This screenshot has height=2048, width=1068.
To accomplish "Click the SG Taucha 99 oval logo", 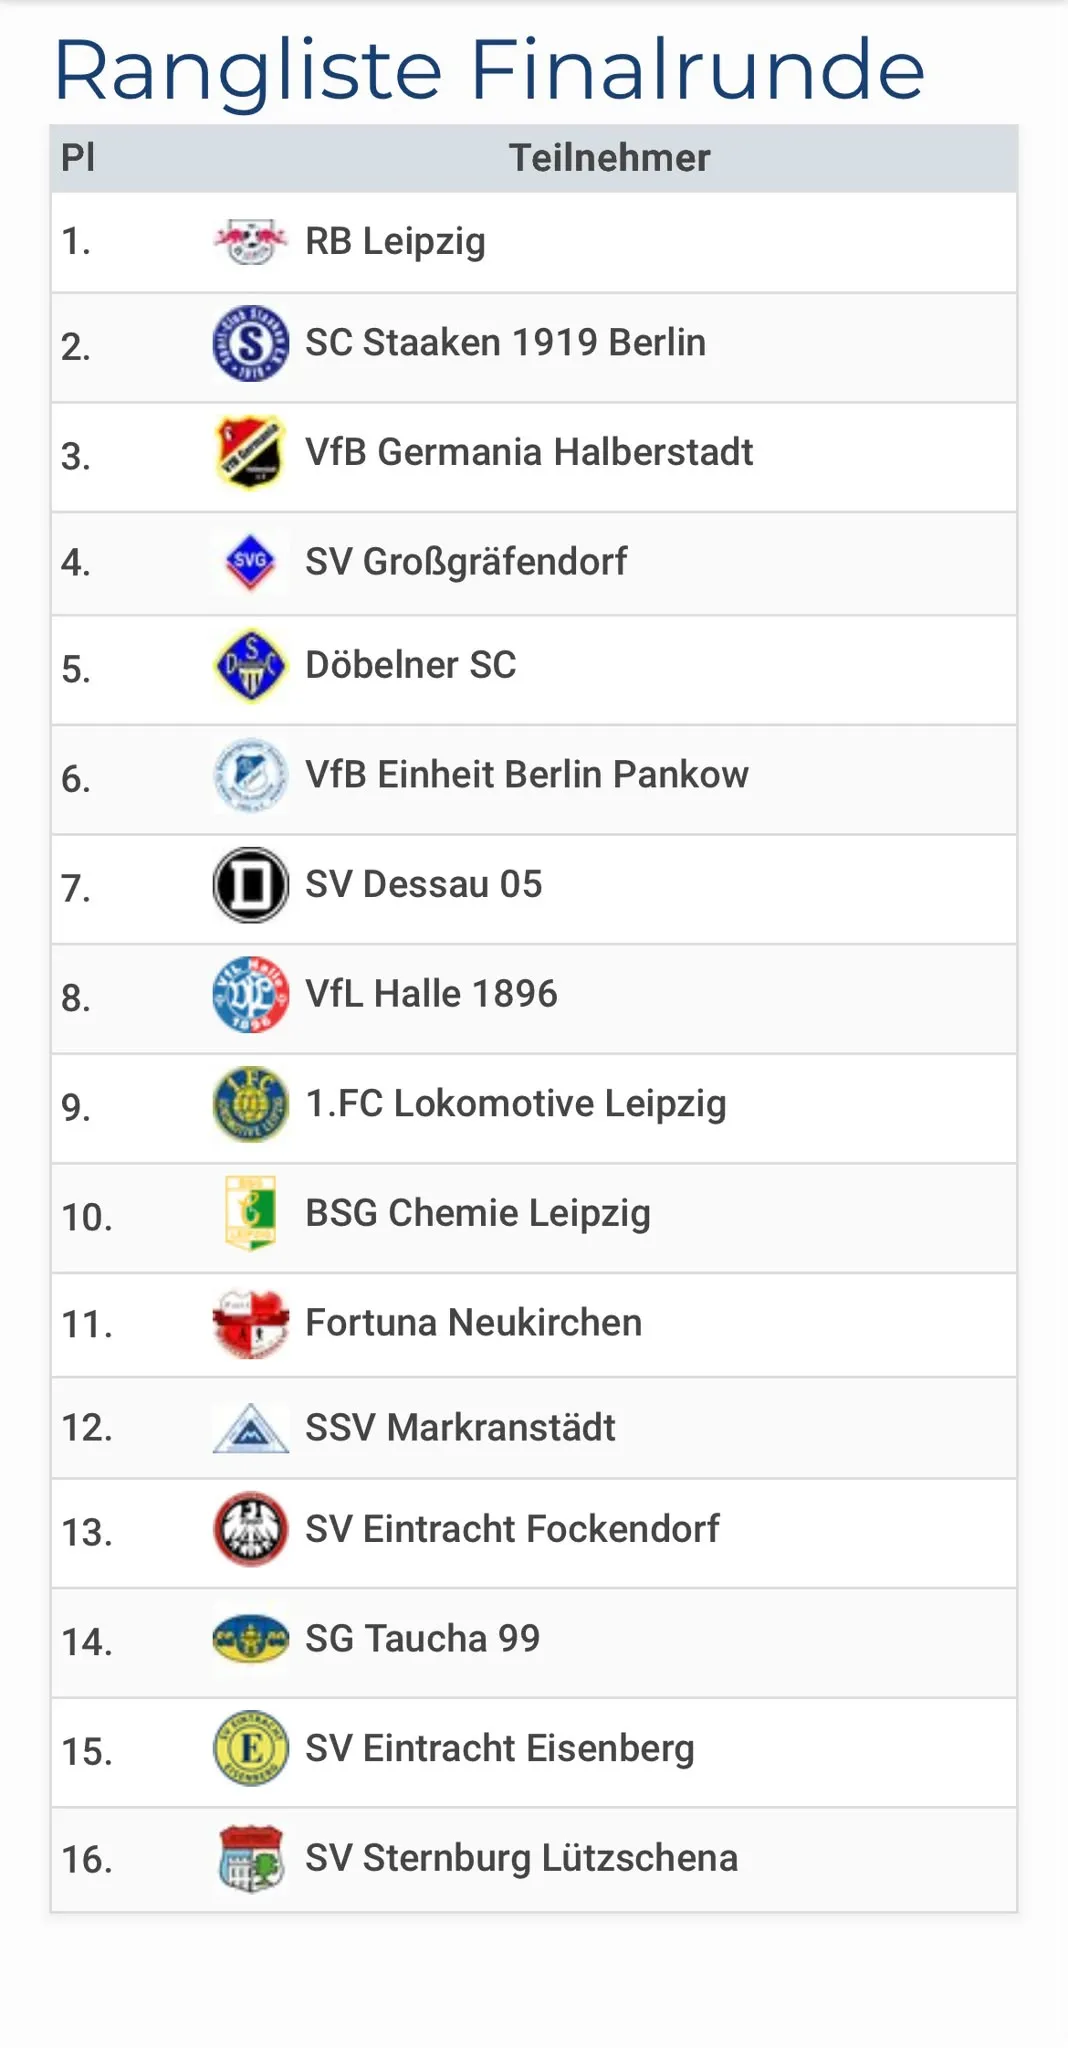I will click(251, 1639).
